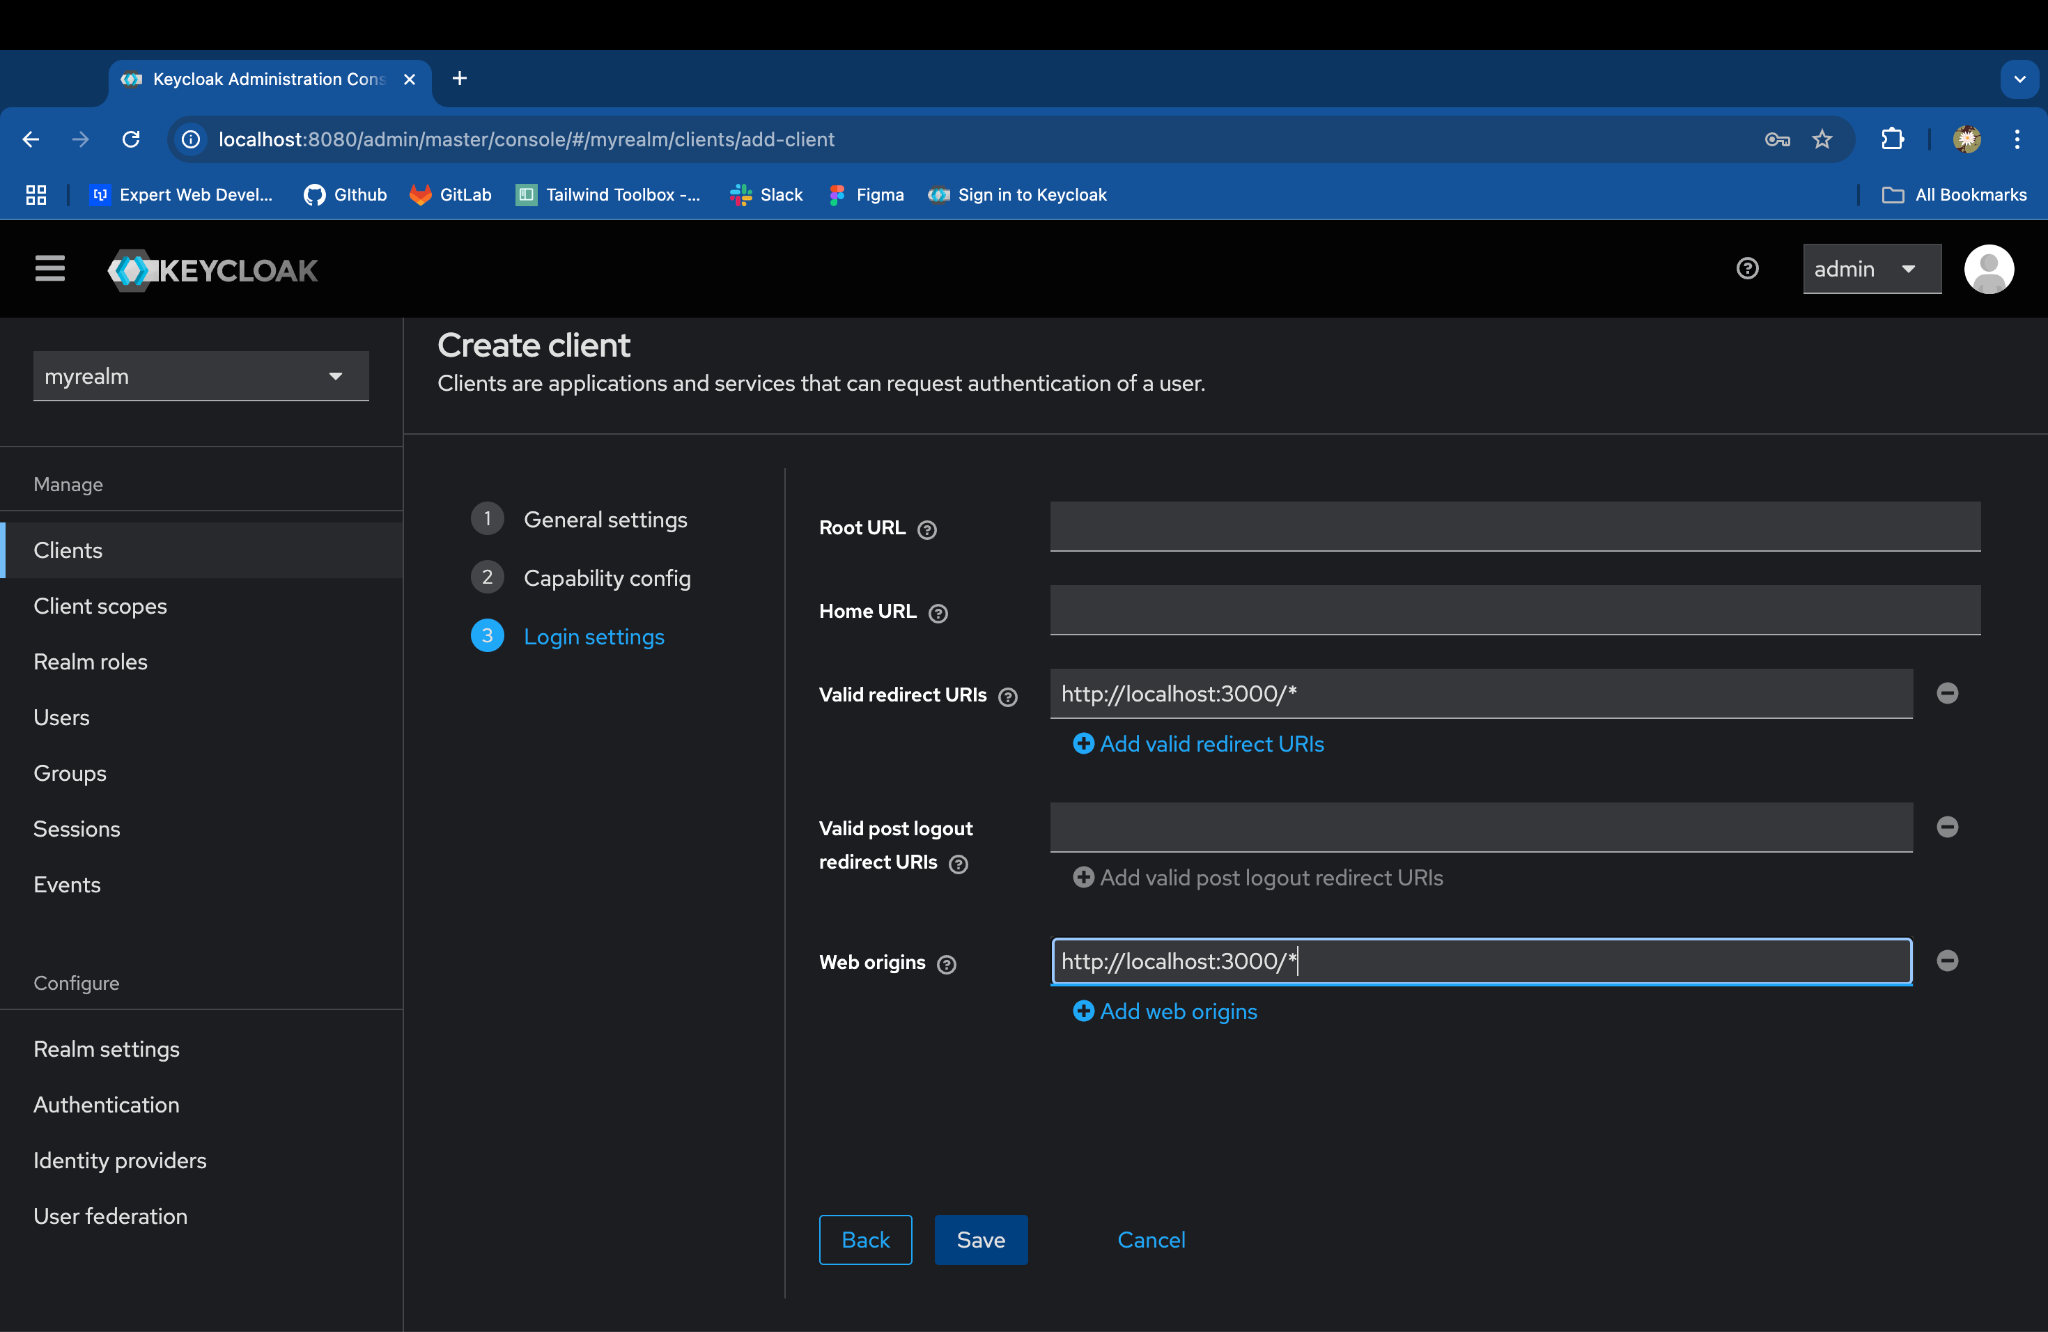
Task: Click the Home URL help icon
Action: [938, 613]
